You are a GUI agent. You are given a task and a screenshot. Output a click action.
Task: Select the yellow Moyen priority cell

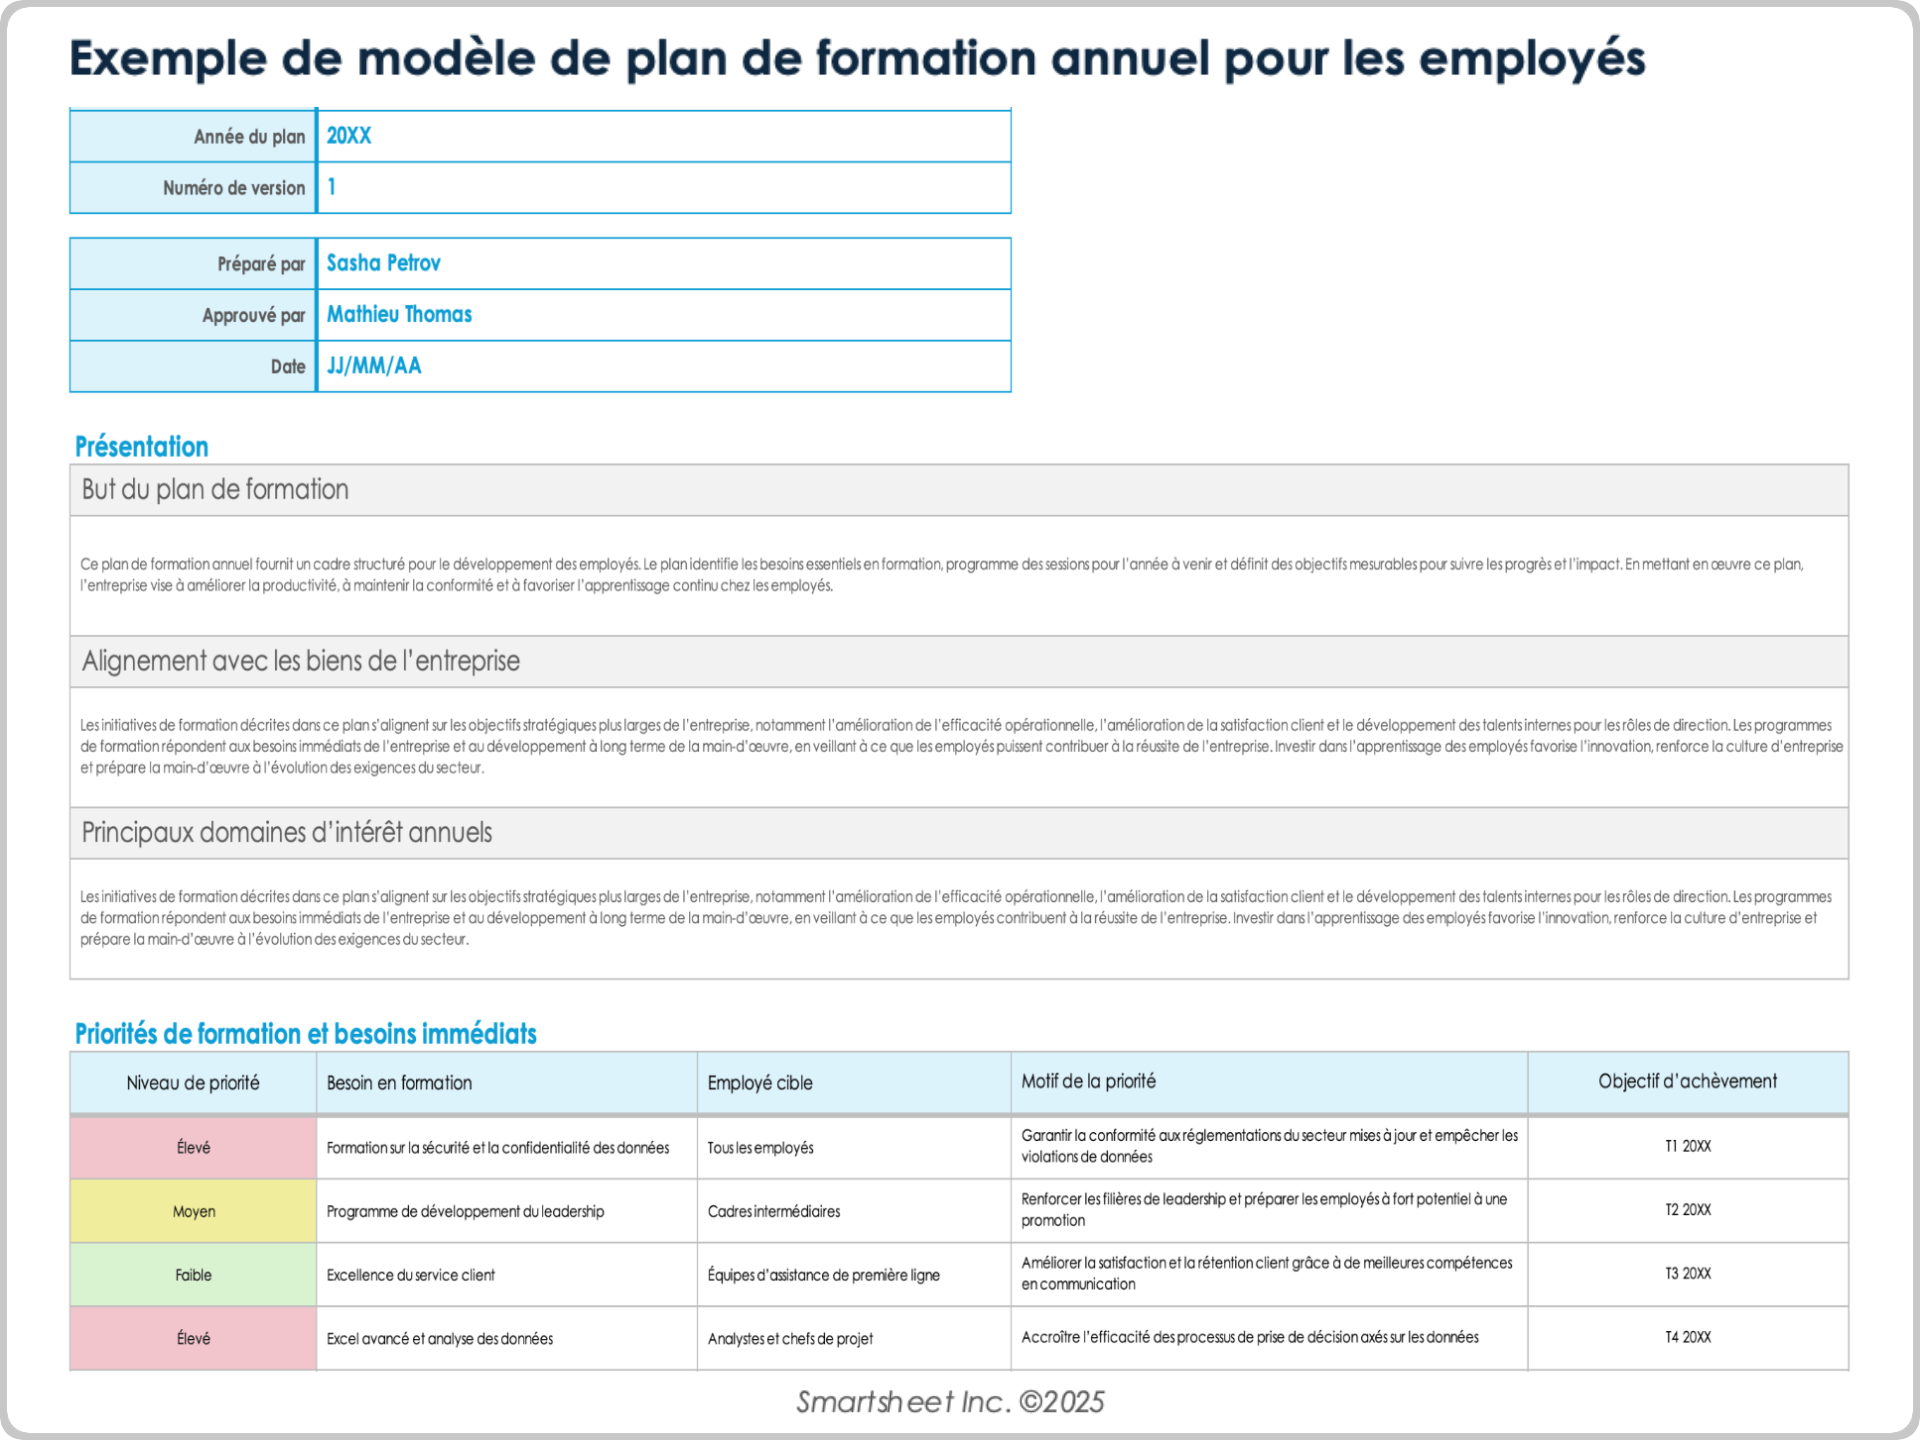[x=193, y=1211]
